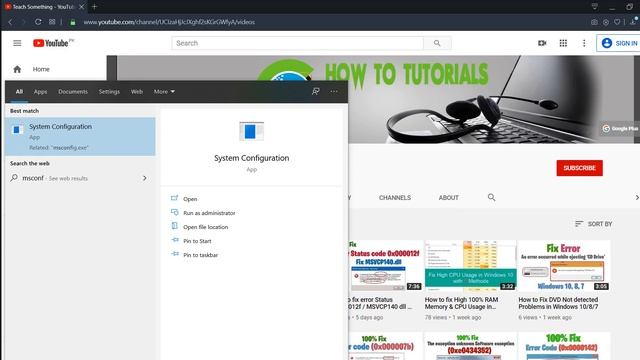Screen dimensions: 640x360
Task: Open search panel ellipsis options
Action: click(334, 91)
